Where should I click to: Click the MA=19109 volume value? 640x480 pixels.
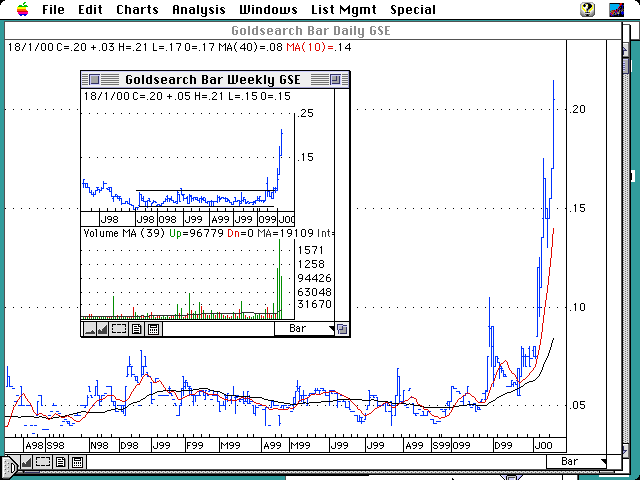pos(285,233)
